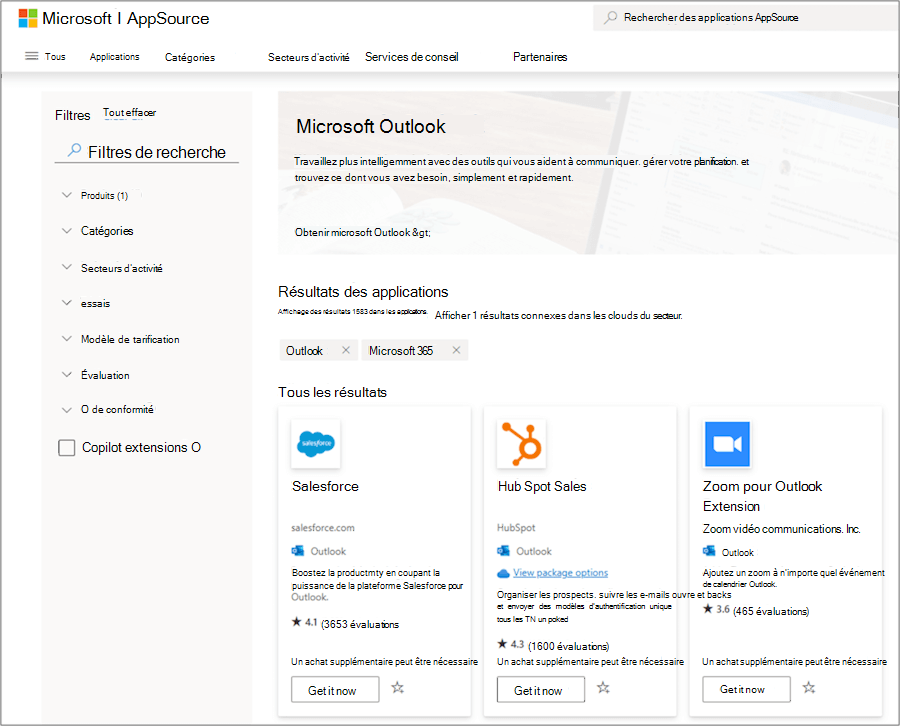Click the Zoom rating star 3.6
The image size is (900, 726).
(x=708, y=609)
